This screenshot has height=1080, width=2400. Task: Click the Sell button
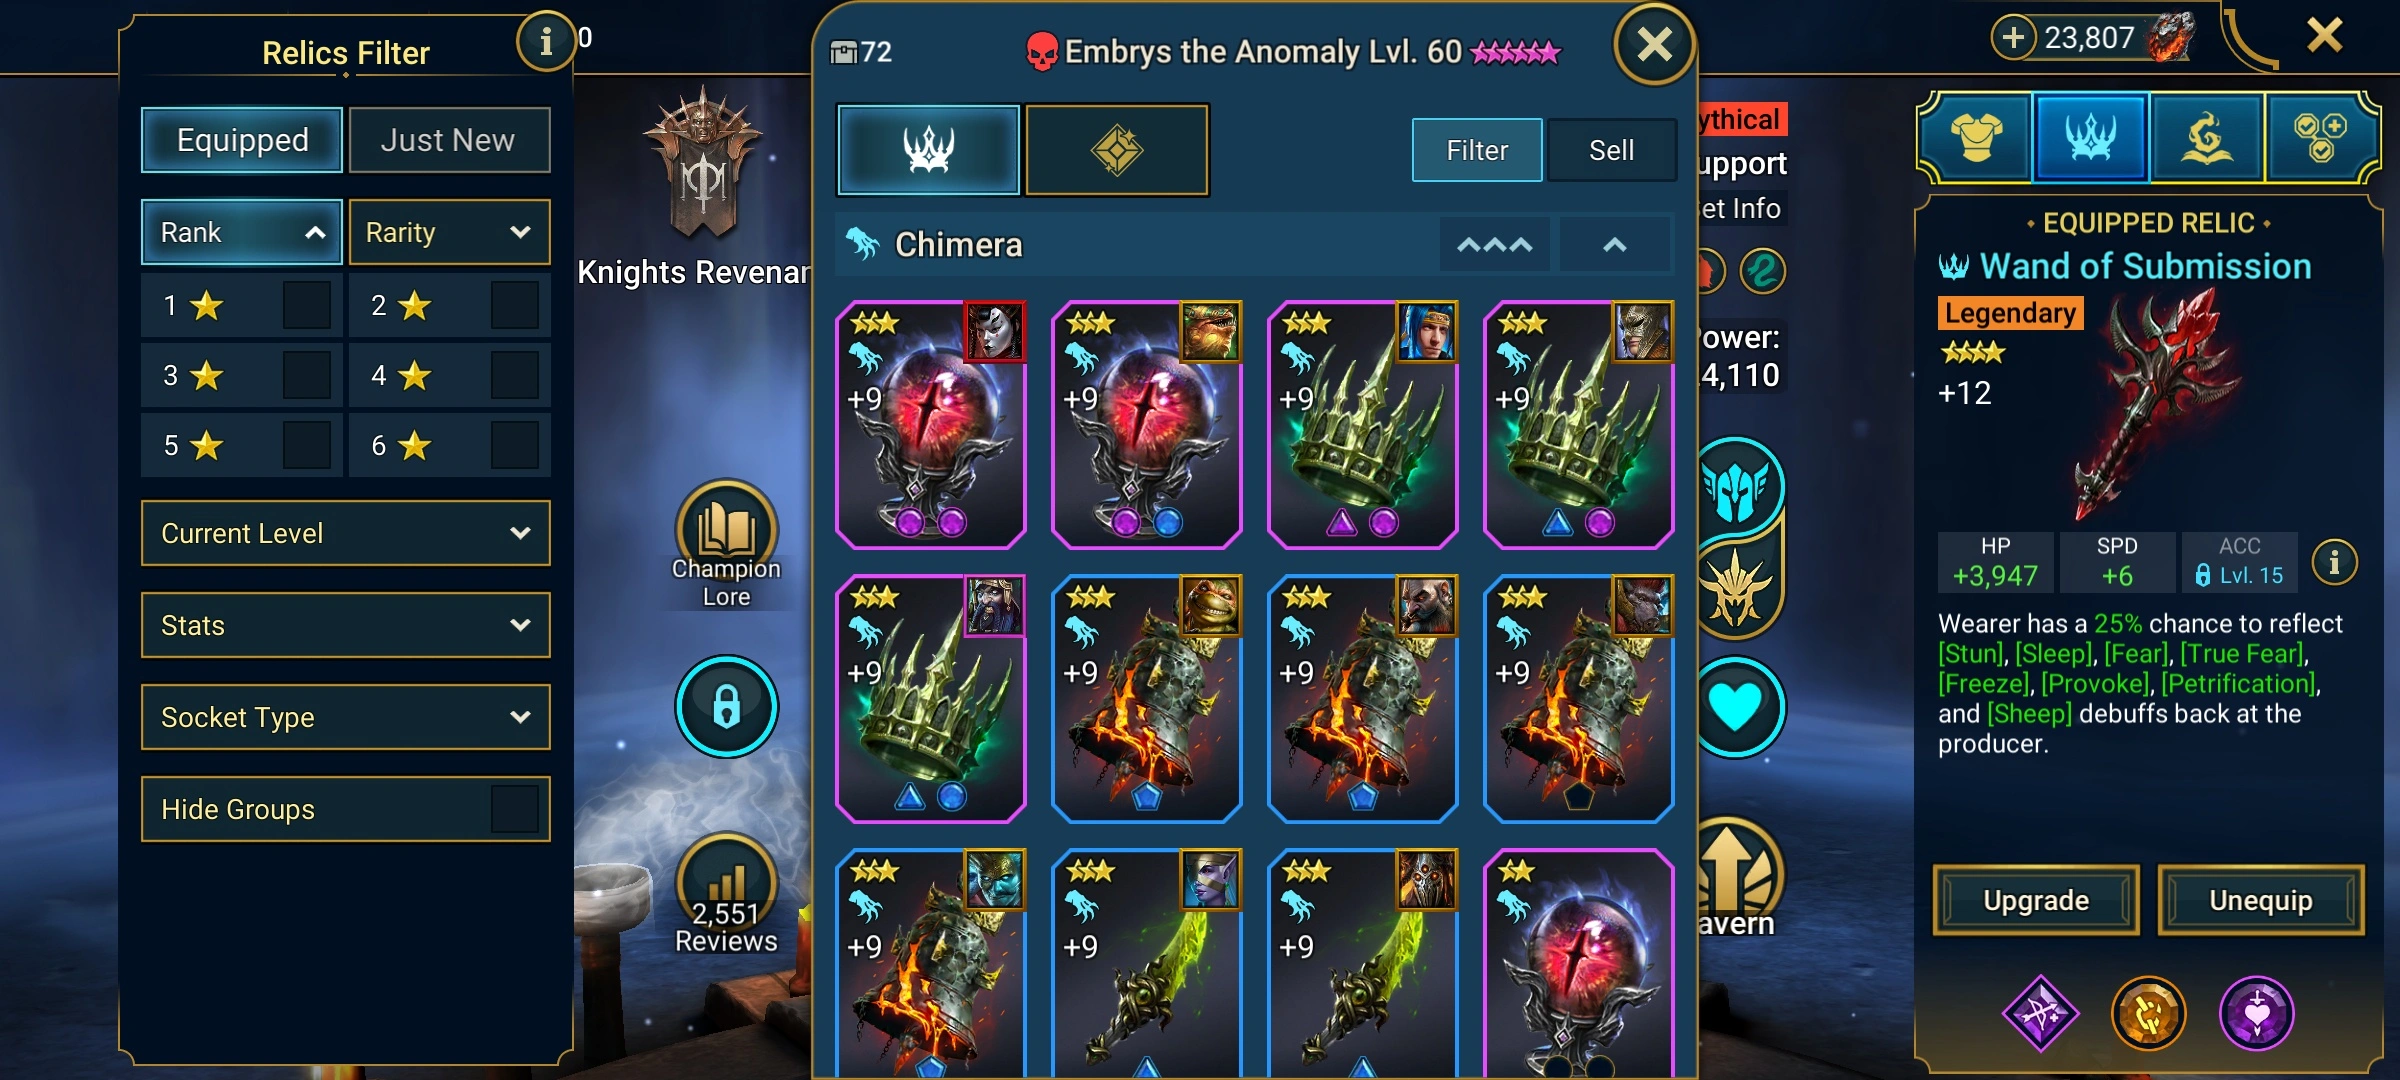tap(1611, 150)
